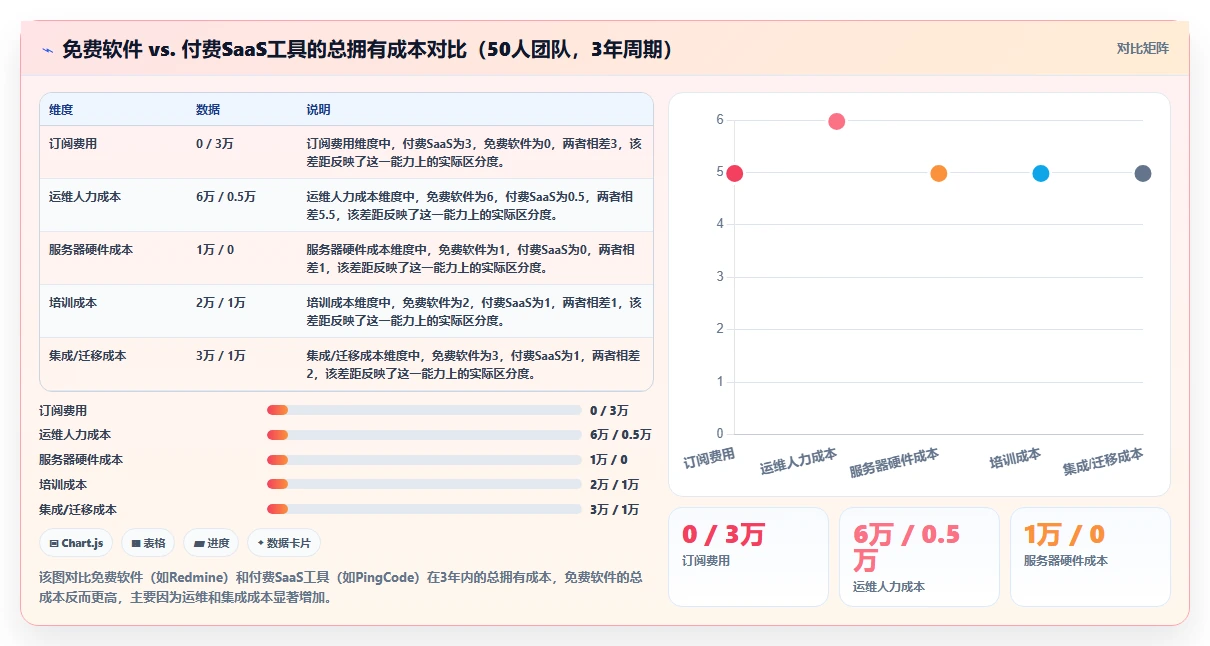This screenshot has width=1210, height=646.
Task: Select the 进度 tag chip
Action: coord(211,543)
